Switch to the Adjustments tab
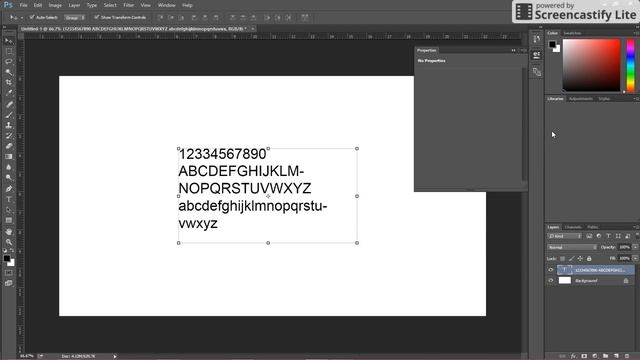This screenshot has height=360, width=640. [581, 99]
